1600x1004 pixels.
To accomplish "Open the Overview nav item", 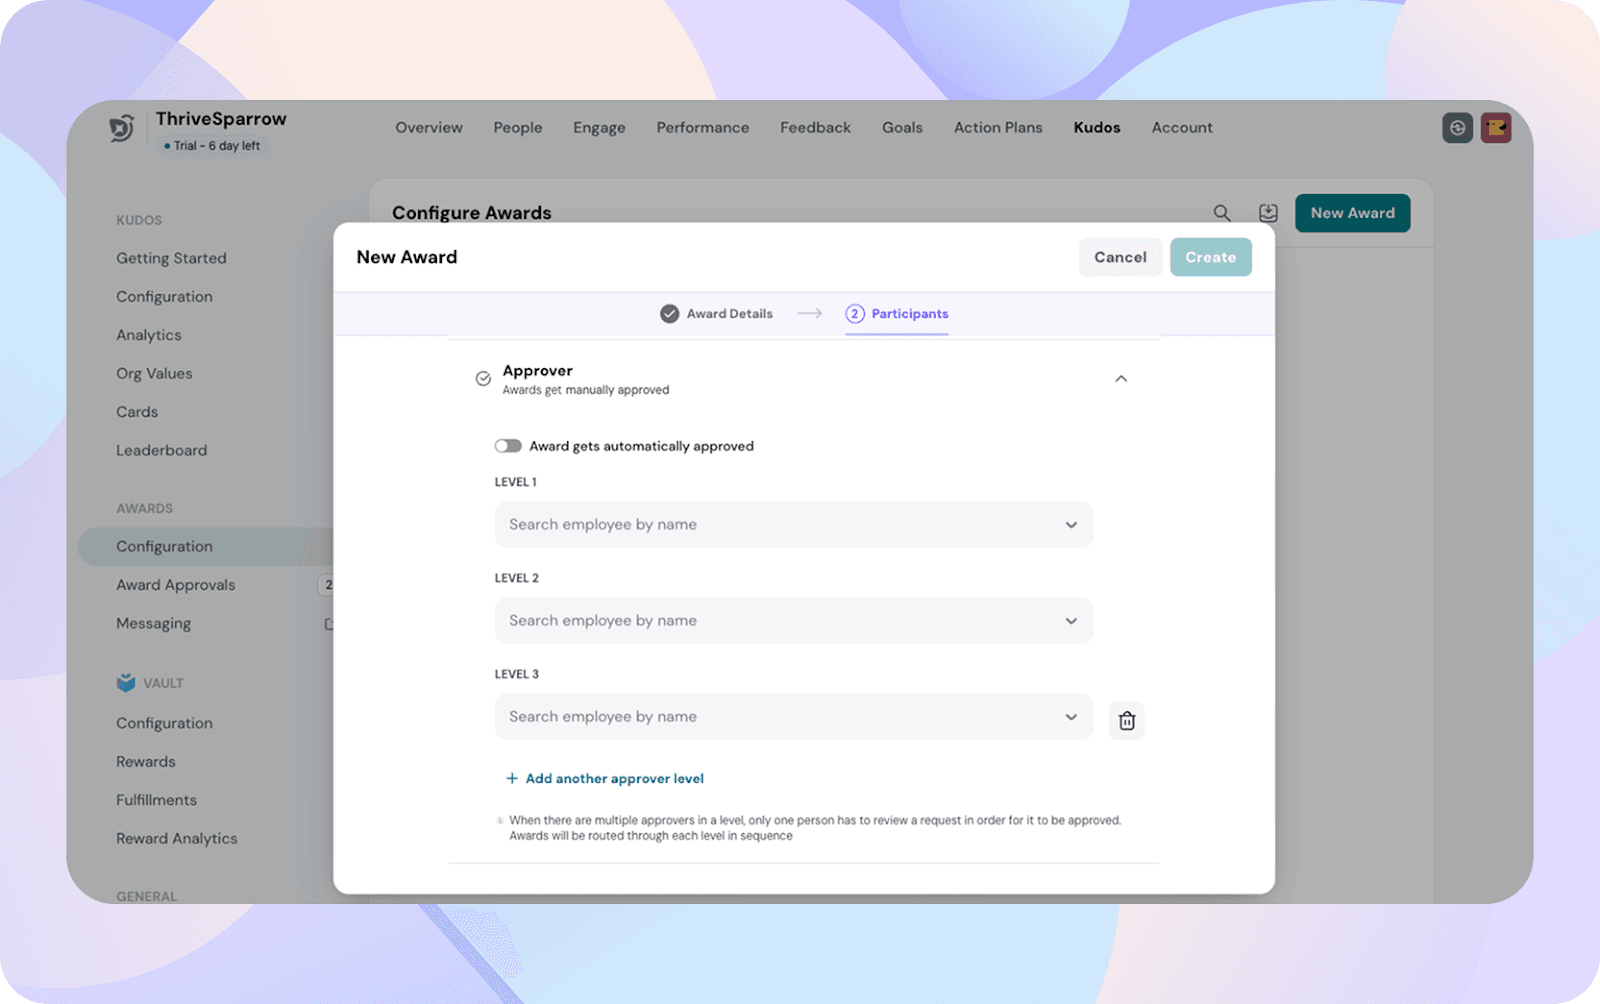I will coord(429,128).
